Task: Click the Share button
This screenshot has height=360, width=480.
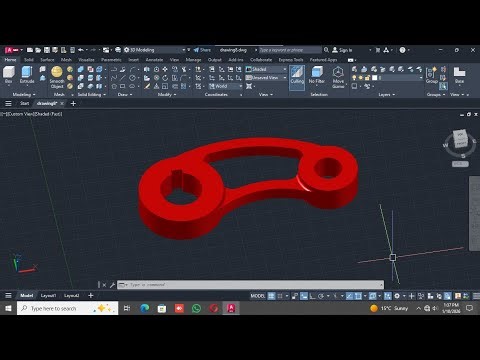Action: (202, 50)
